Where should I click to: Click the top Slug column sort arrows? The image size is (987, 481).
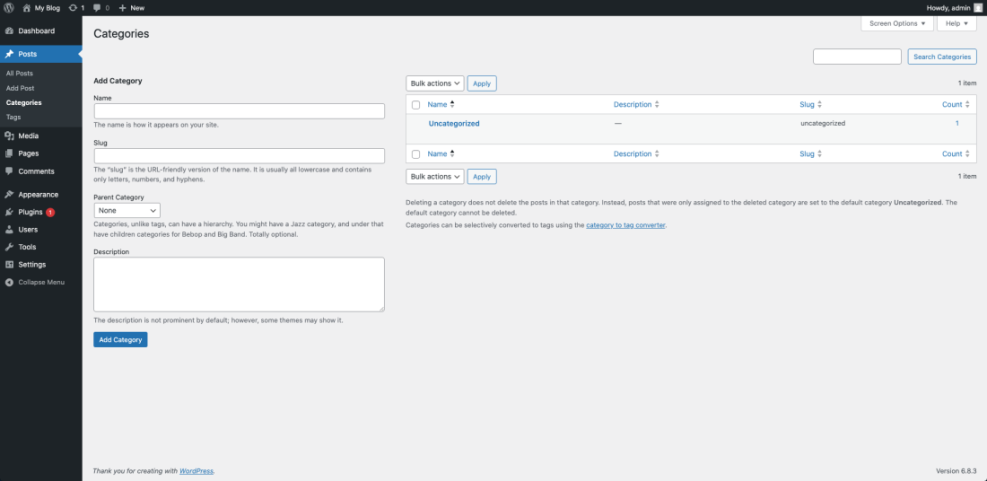tap(820, 105)
